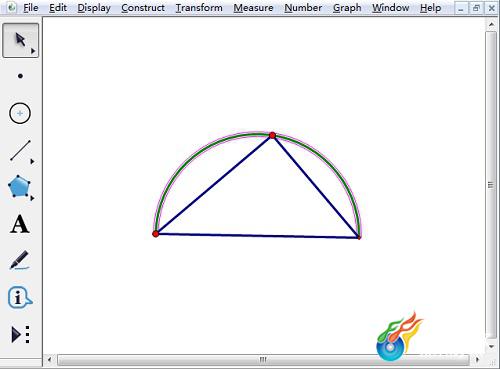Open the Construct menu

[143, 8]
